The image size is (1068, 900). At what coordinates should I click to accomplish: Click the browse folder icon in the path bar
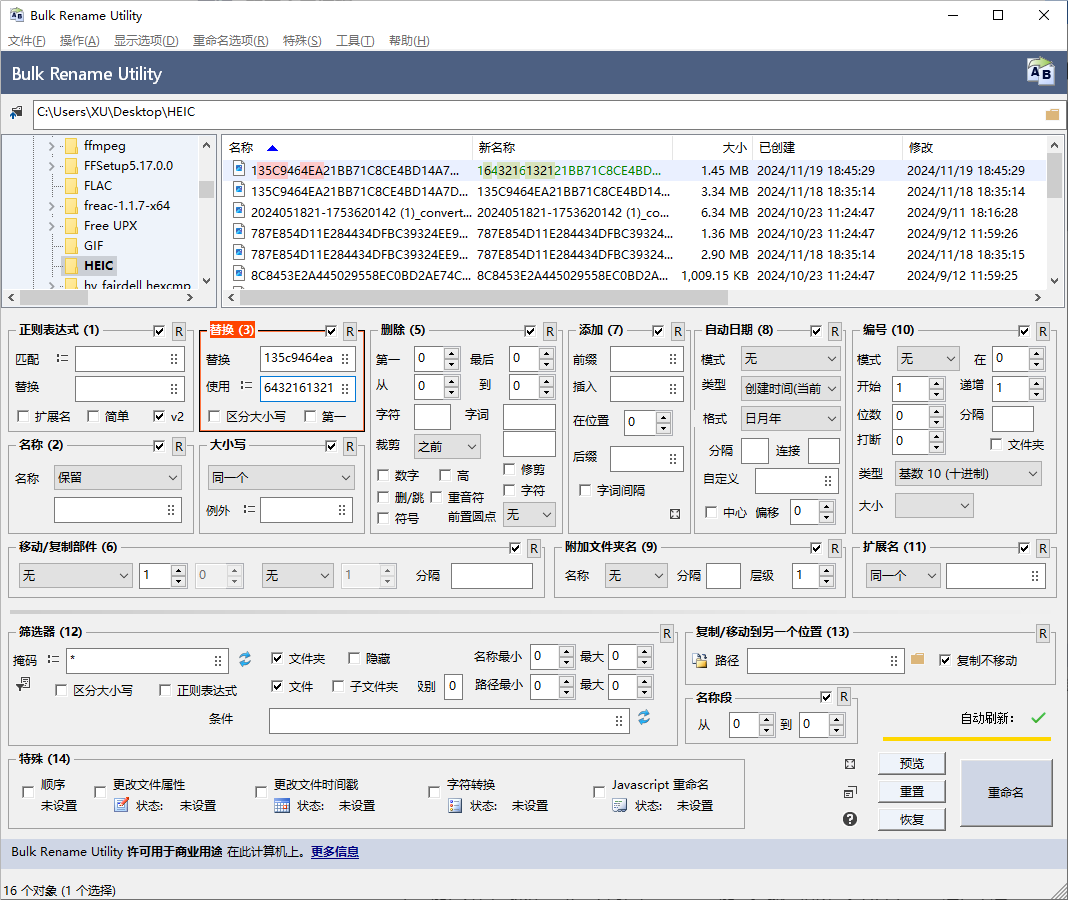(x=1052, y=114)
